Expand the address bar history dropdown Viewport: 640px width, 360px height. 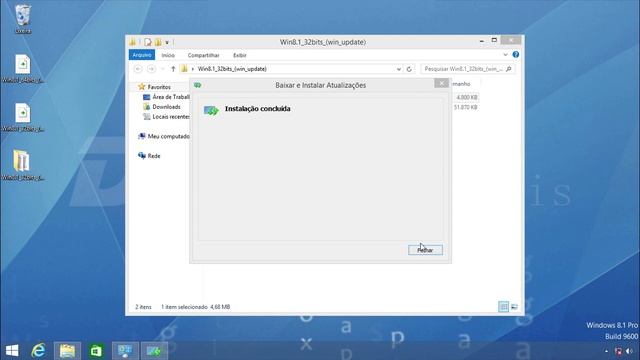click(399, 69)
